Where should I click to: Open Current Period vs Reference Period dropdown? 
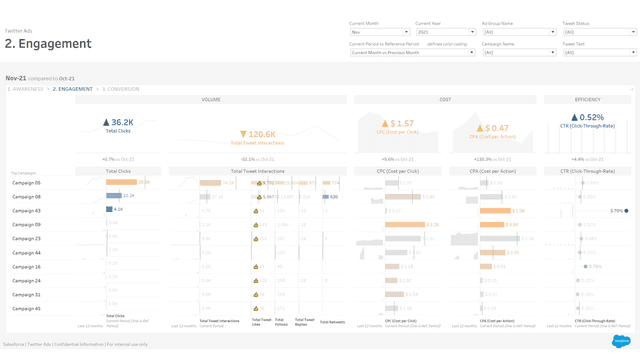(413, 52)
